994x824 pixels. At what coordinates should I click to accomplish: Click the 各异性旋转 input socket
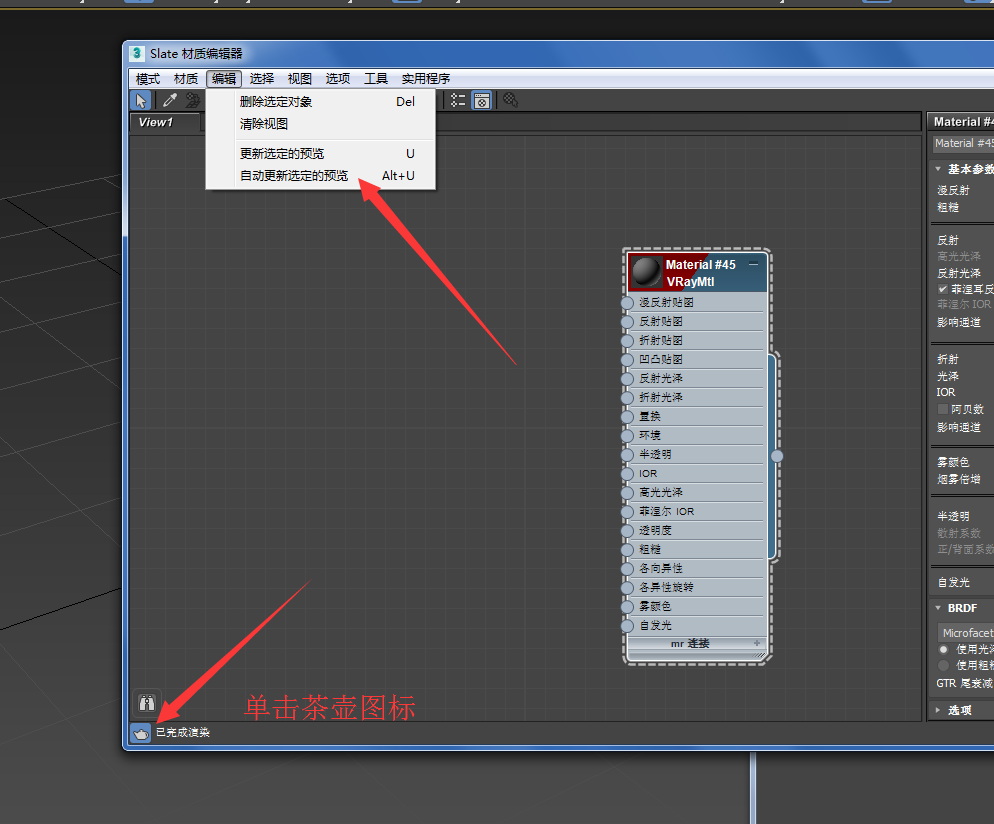point(627,588)
